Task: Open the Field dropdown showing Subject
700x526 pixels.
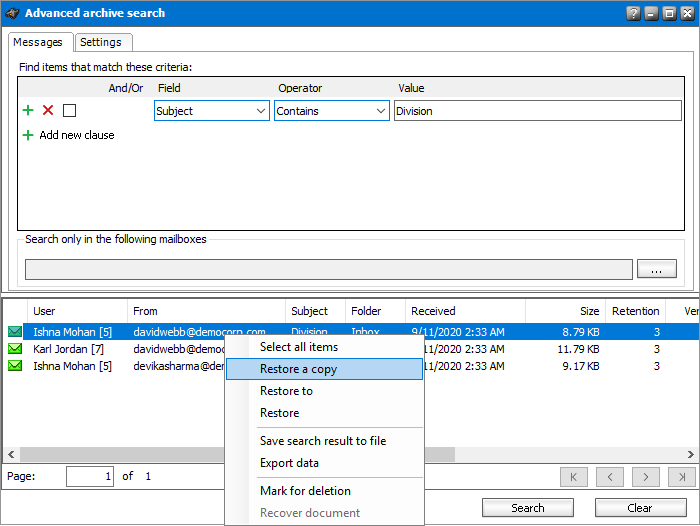Action: (212, 111)
